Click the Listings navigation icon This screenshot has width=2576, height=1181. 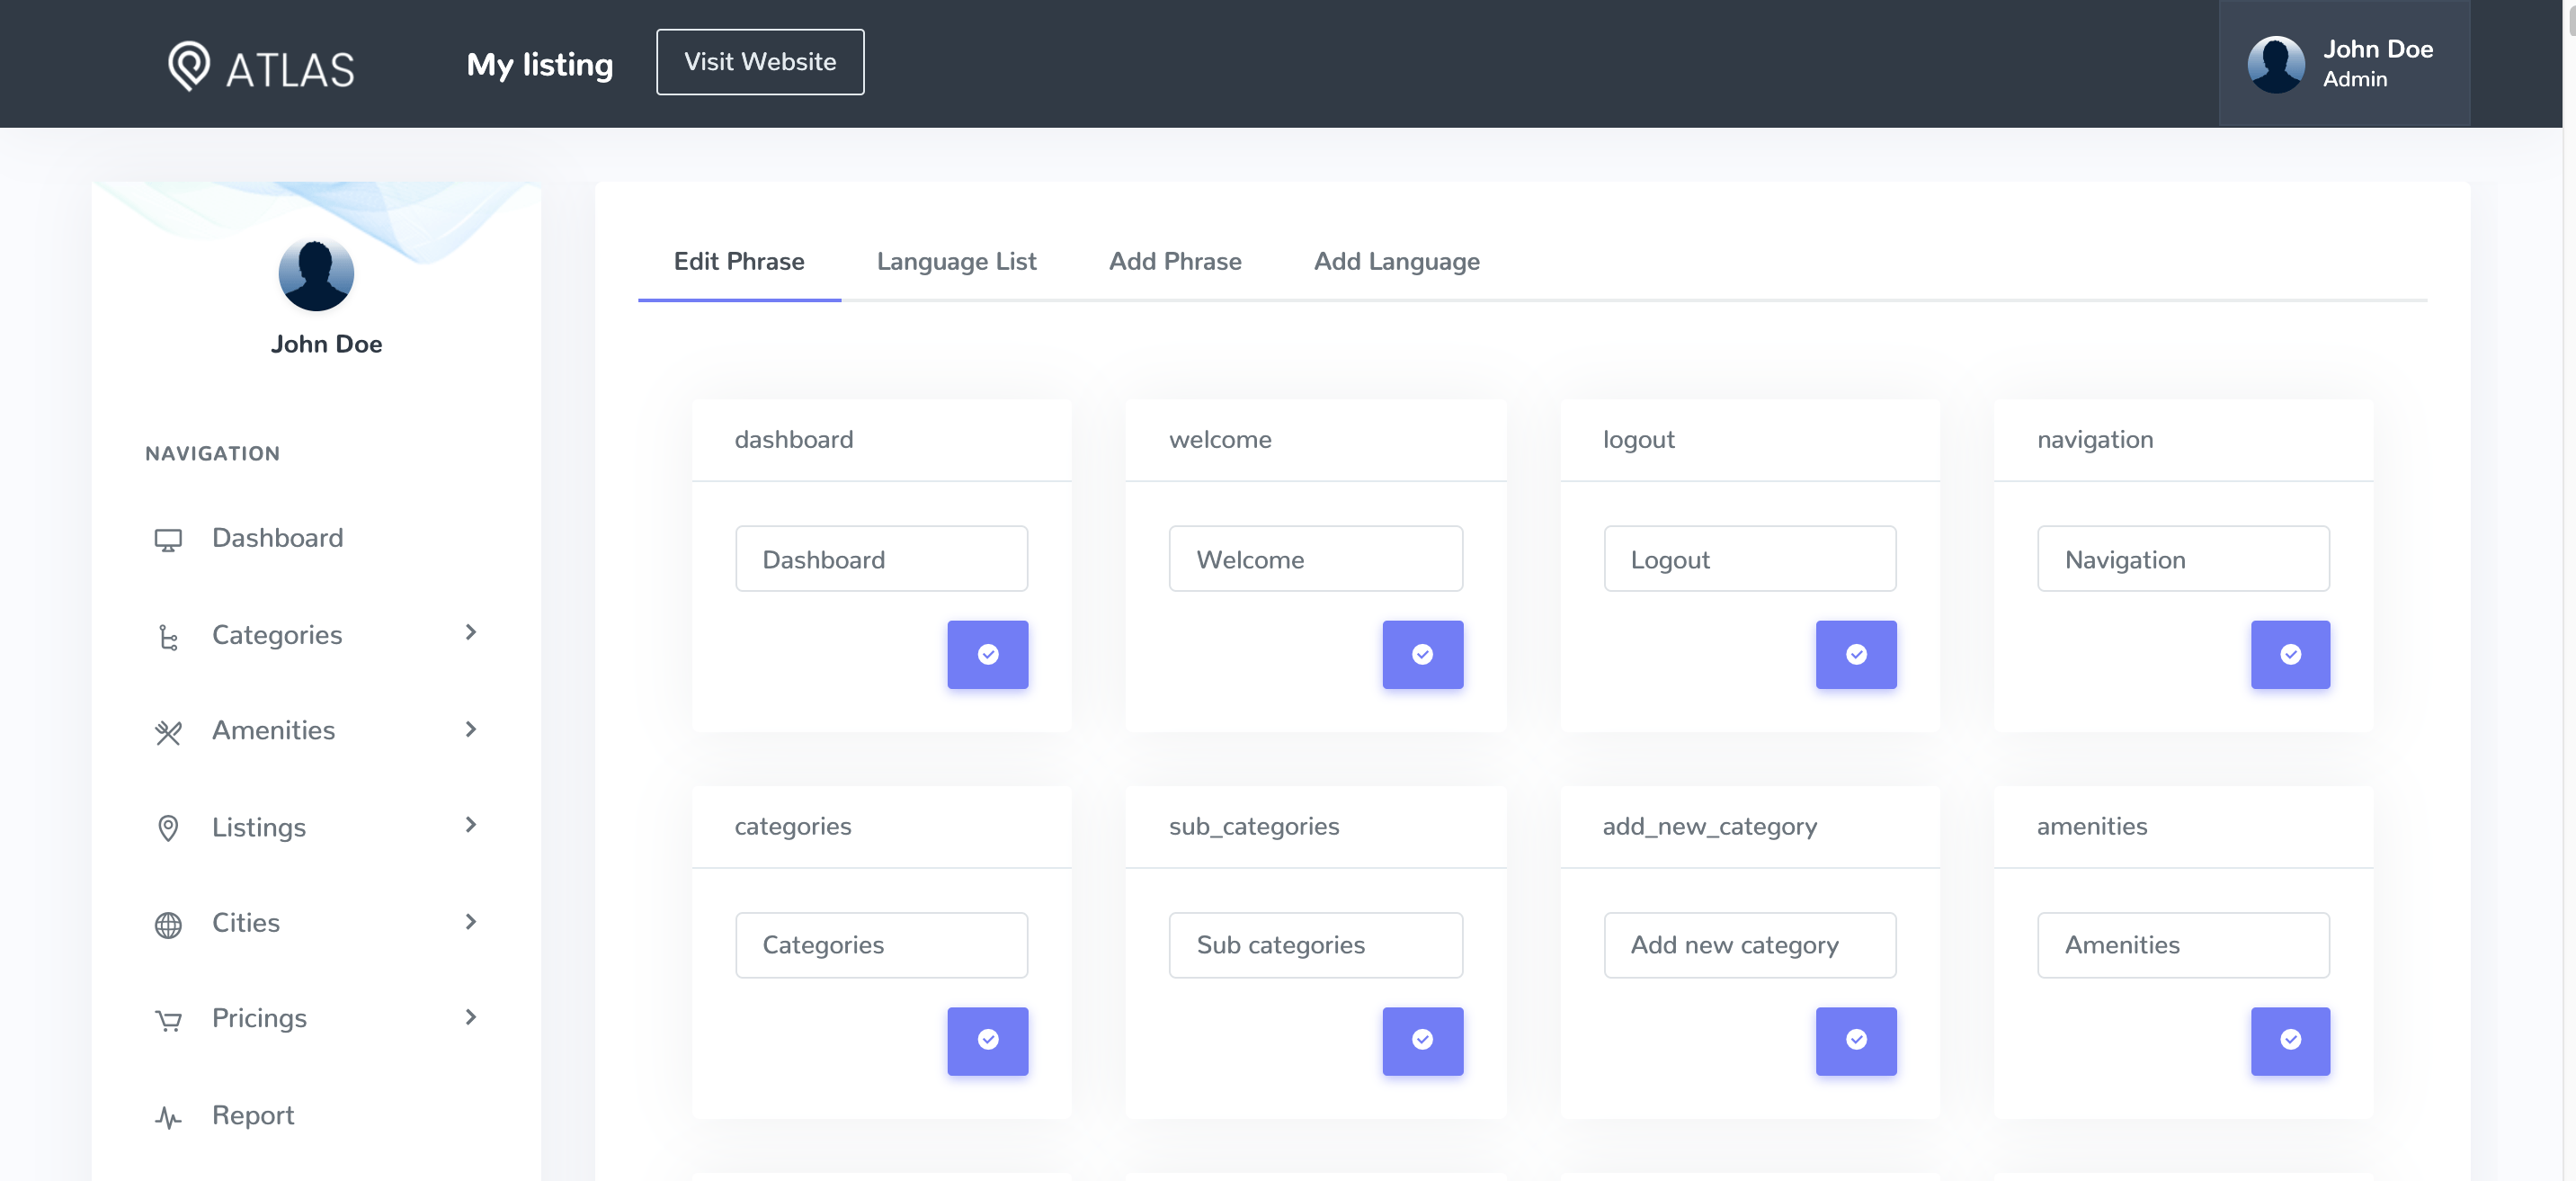coord(167,827)
